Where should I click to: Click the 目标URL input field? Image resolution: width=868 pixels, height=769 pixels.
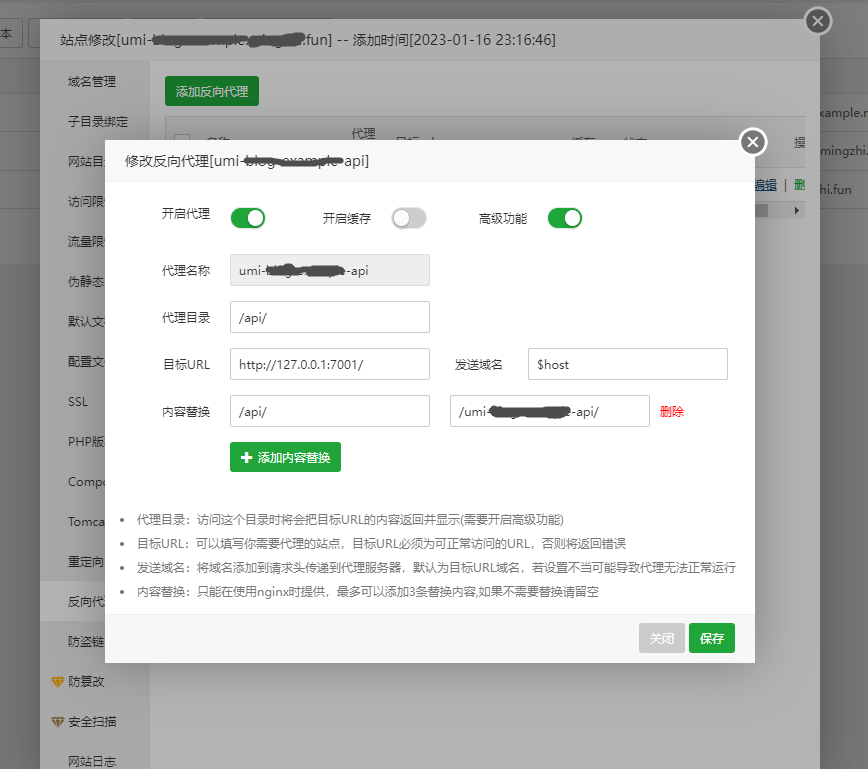330,363
